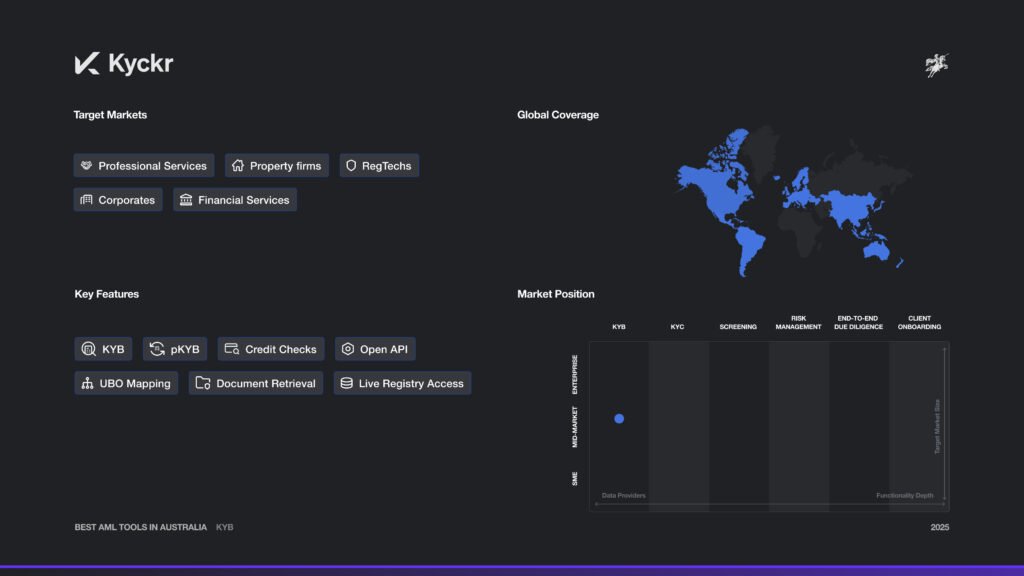This screenshot has width=1024, height=576.
Task: Select the UBO Mapping label text
Action: click(135, 383)
